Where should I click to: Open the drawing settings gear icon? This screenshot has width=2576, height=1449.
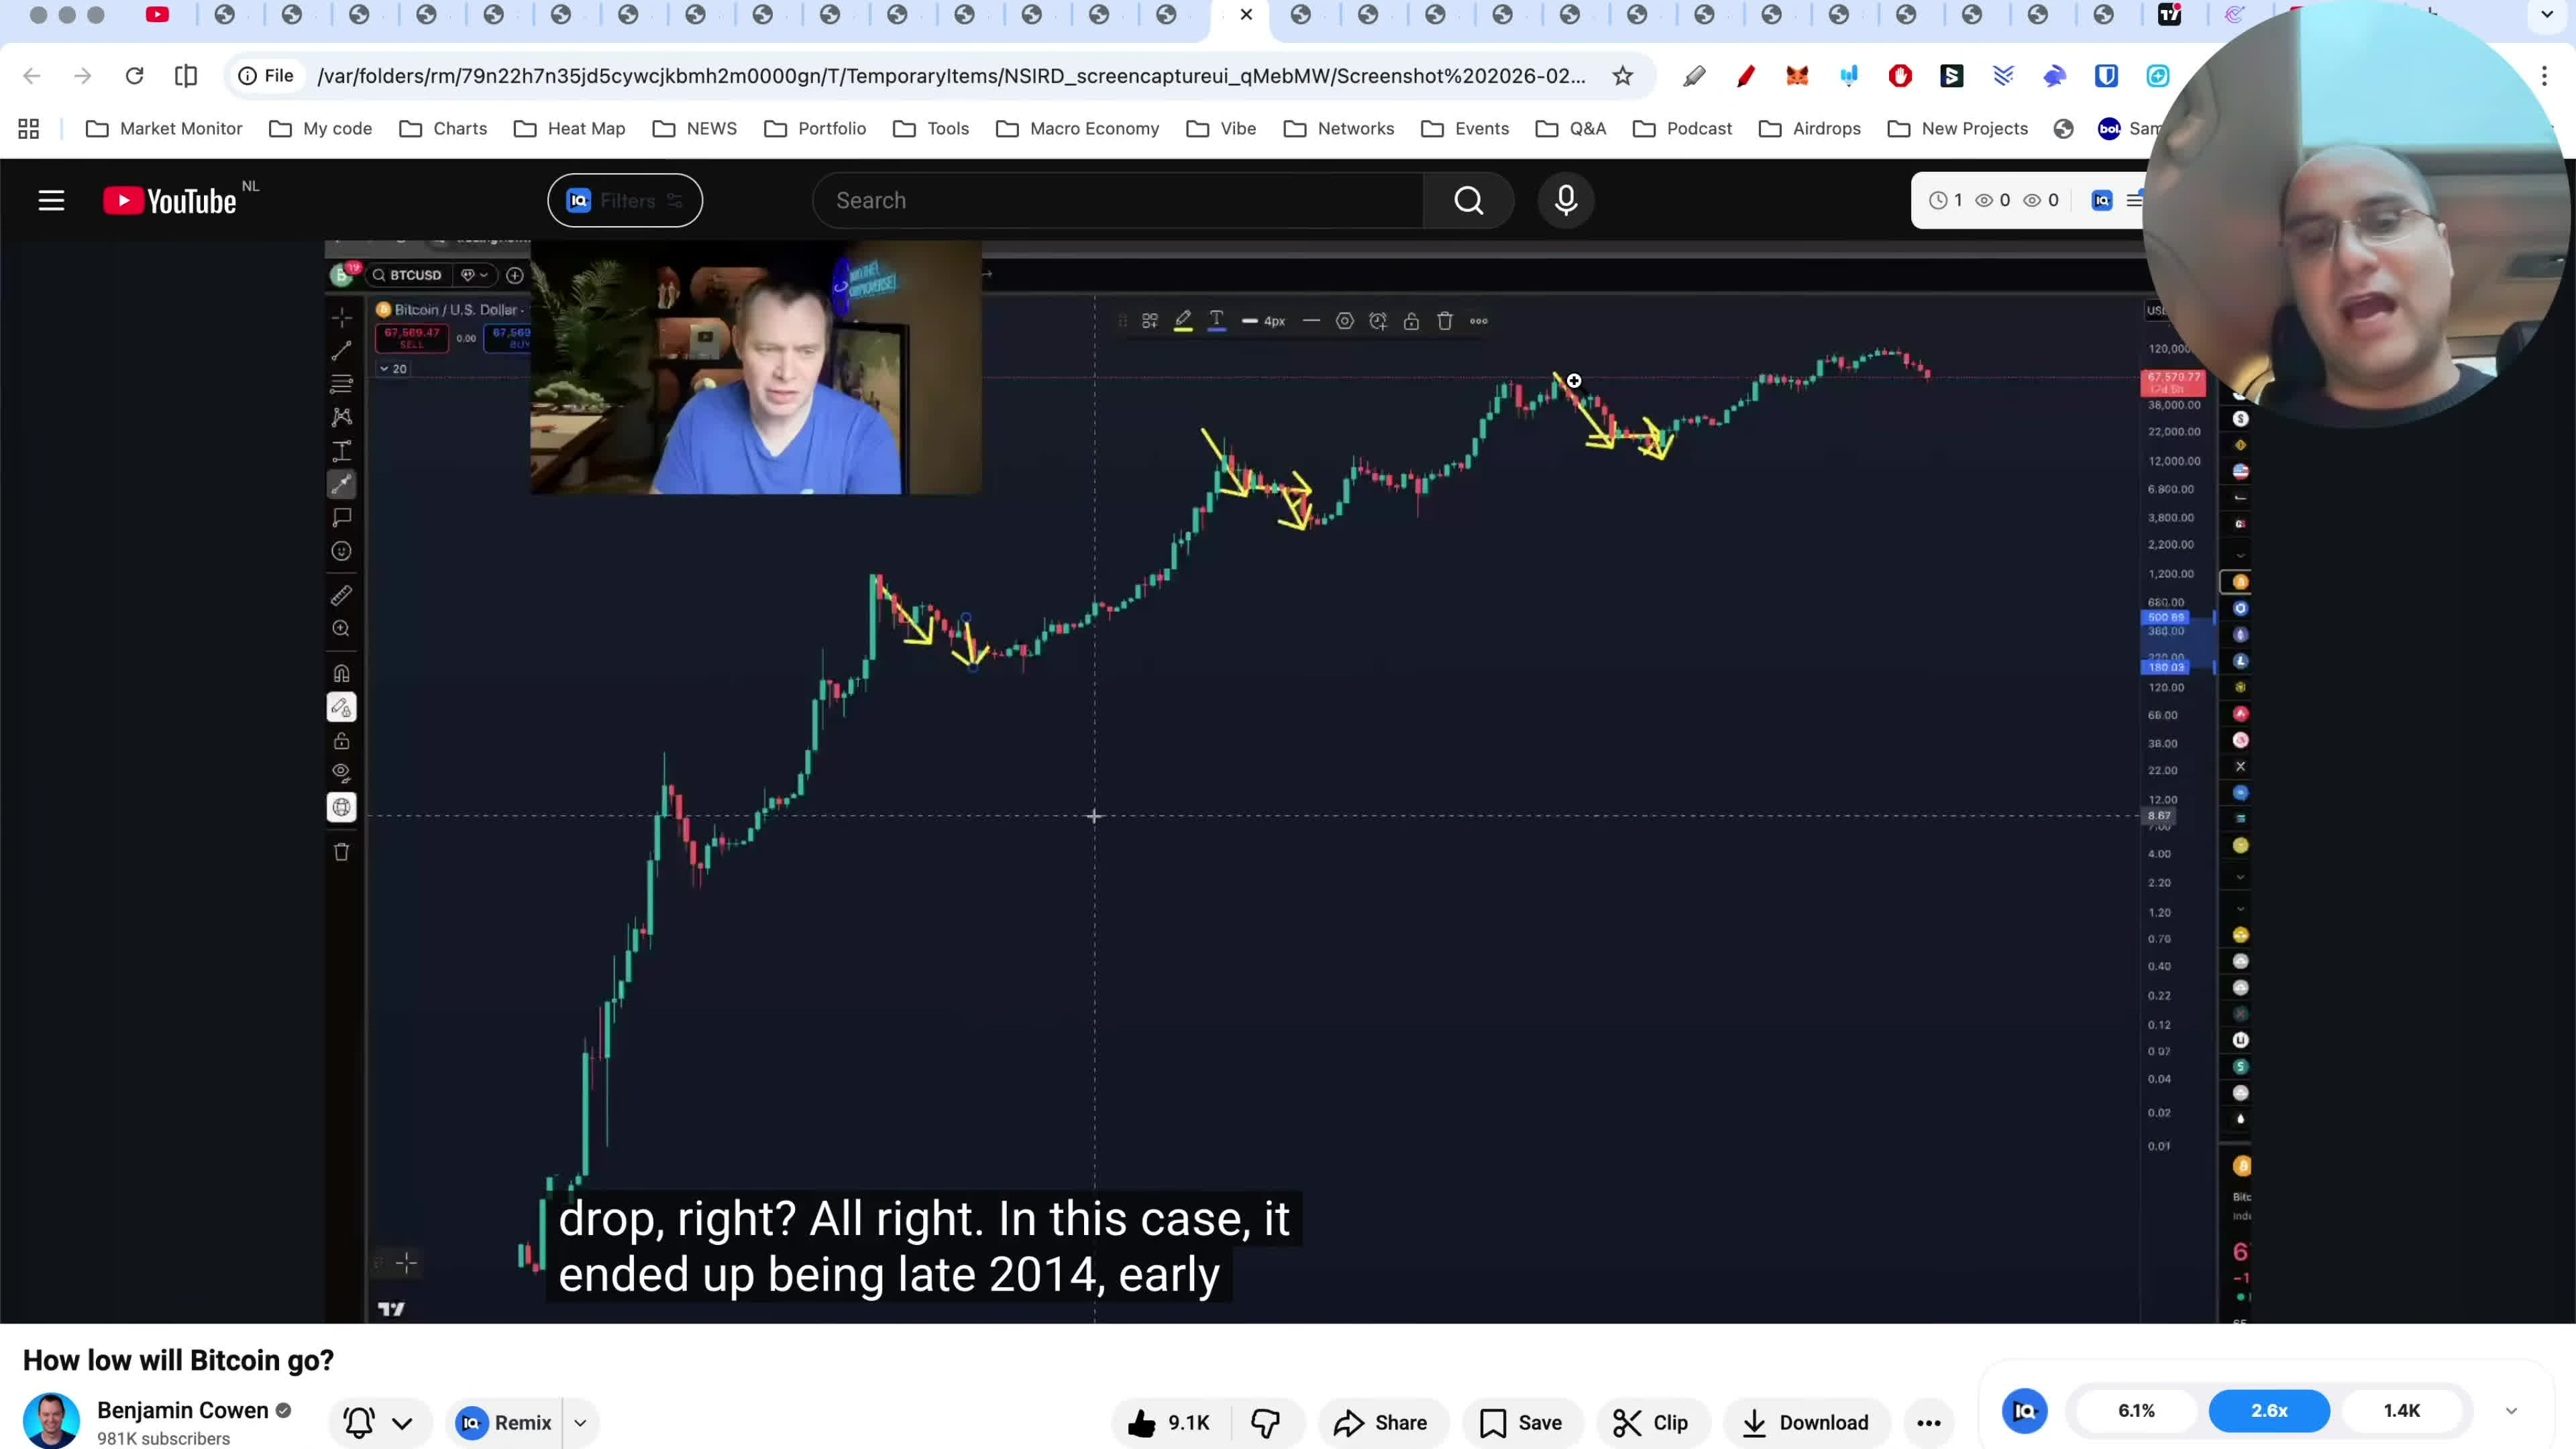point(1345,321)
